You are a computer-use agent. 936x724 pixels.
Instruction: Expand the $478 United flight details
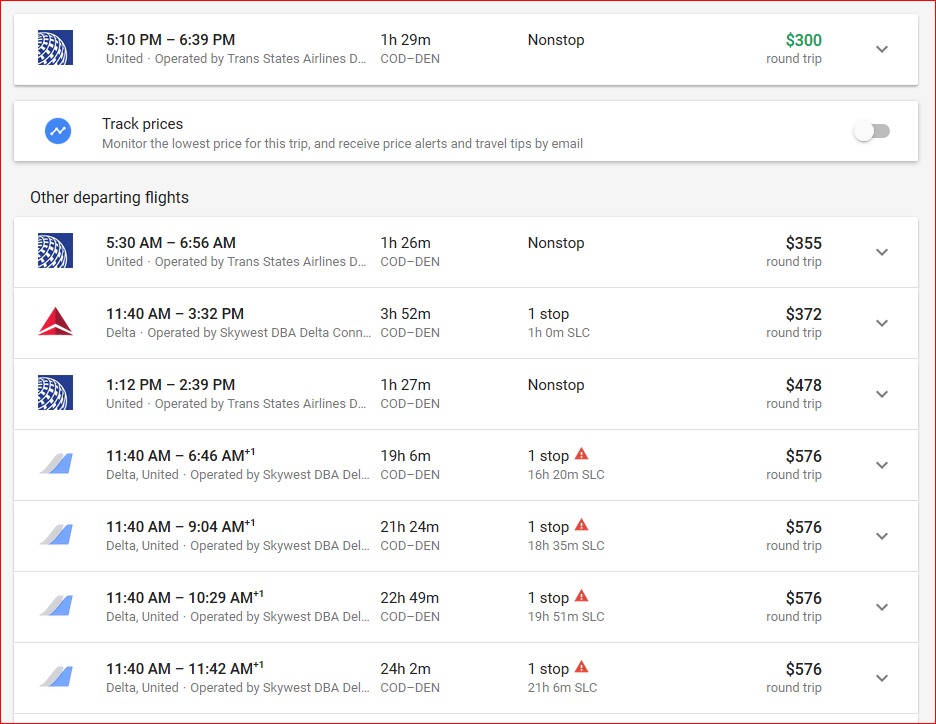[x=881, y=394]
